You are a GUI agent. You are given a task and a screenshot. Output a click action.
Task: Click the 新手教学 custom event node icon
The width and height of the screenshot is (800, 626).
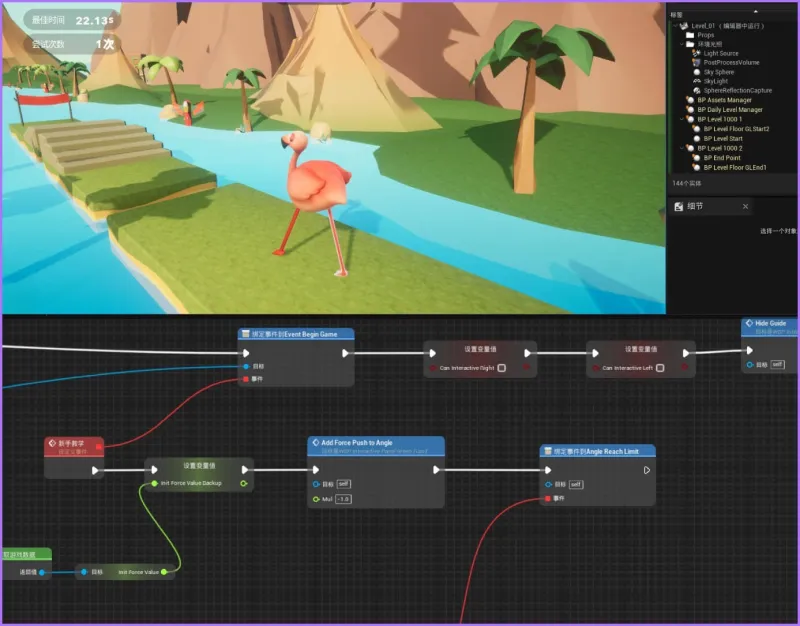52,443
